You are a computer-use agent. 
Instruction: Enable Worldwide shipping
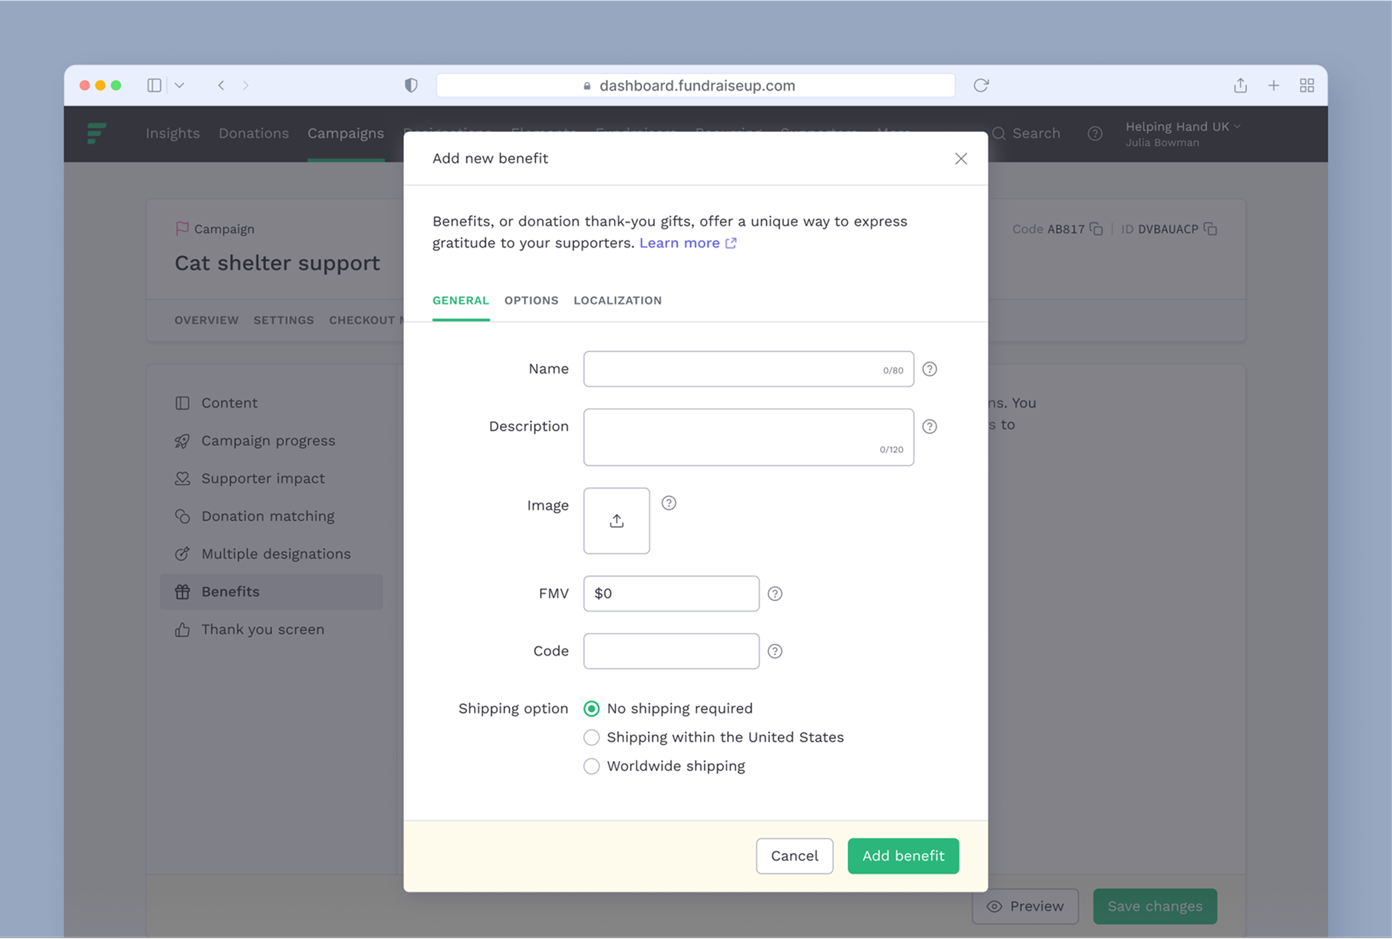pyautogui.click(x=591, y=766)
